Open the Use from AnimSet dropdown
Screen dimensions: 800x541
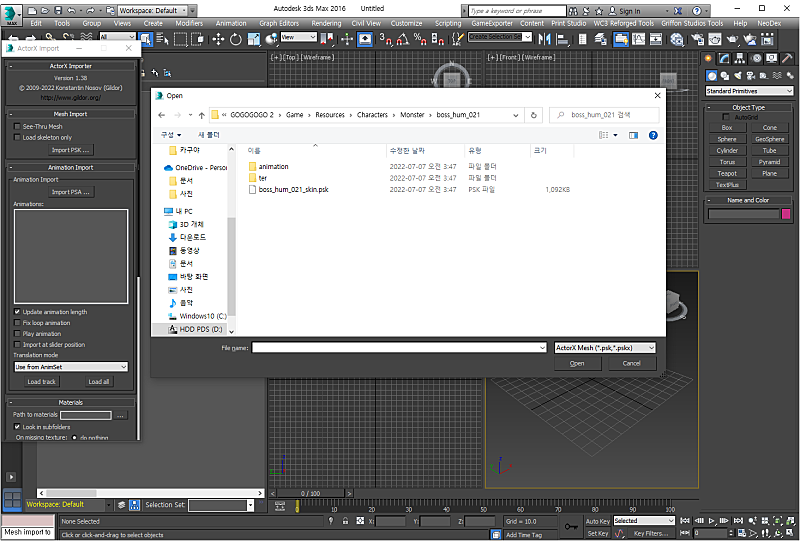tap(70, 367)
